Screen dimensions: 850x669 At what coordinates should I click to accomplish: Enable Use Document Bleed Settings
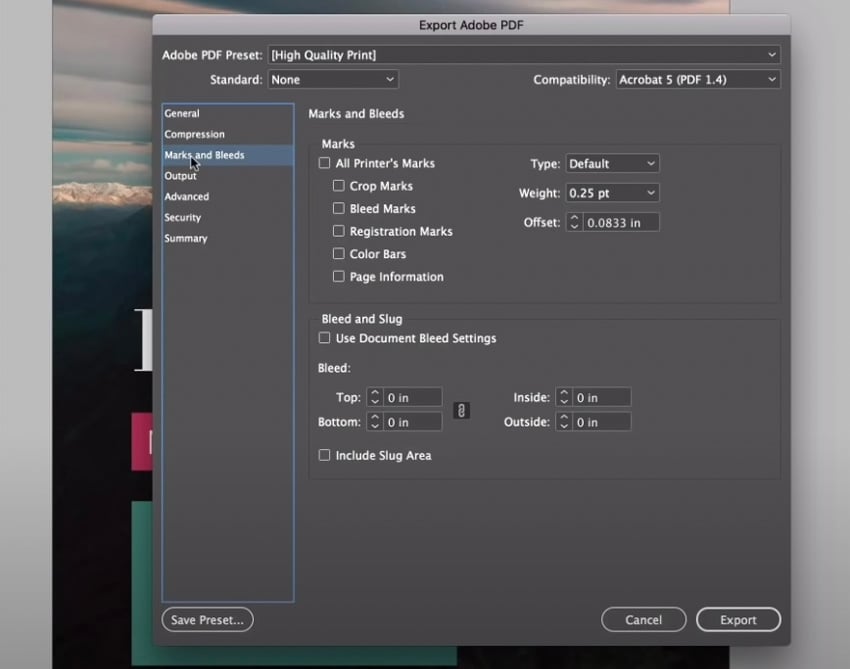point(324,338)
